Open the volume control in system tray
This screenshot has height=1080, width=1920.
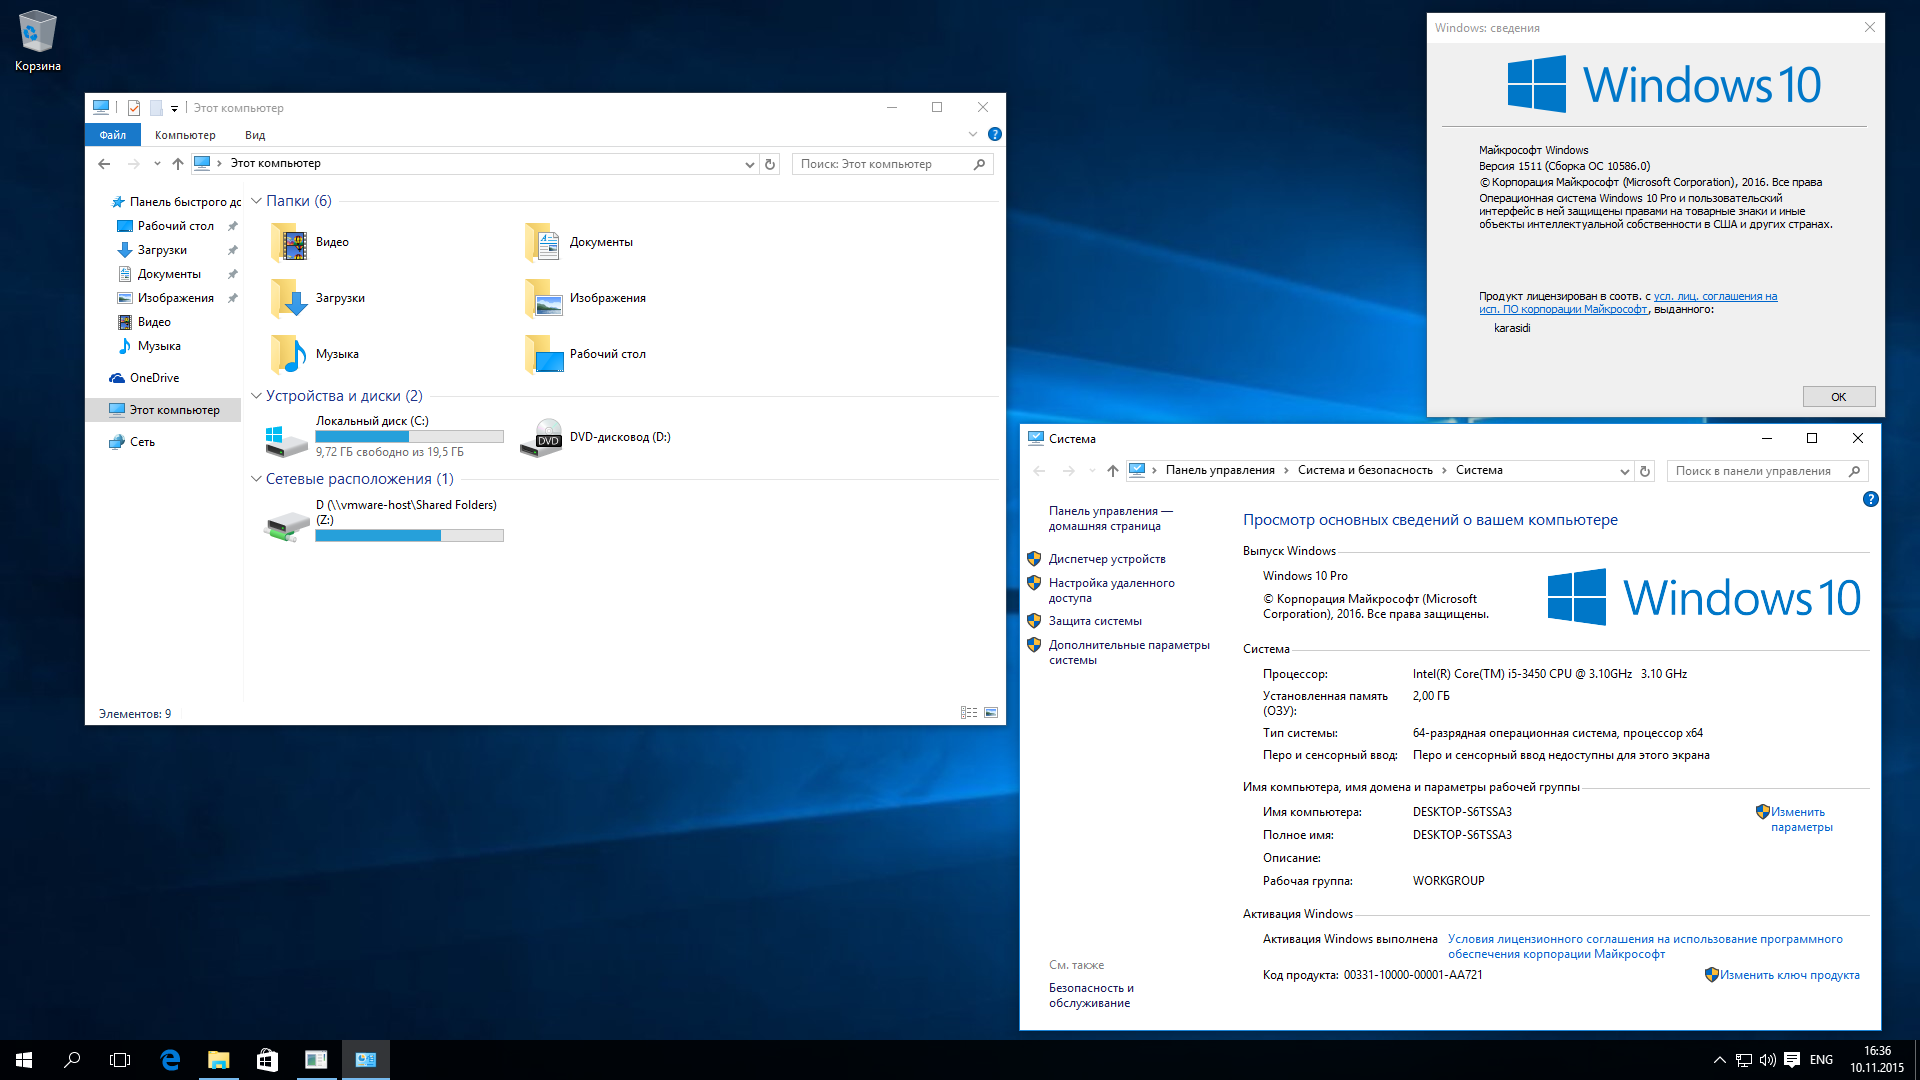click(1768, 1060)
